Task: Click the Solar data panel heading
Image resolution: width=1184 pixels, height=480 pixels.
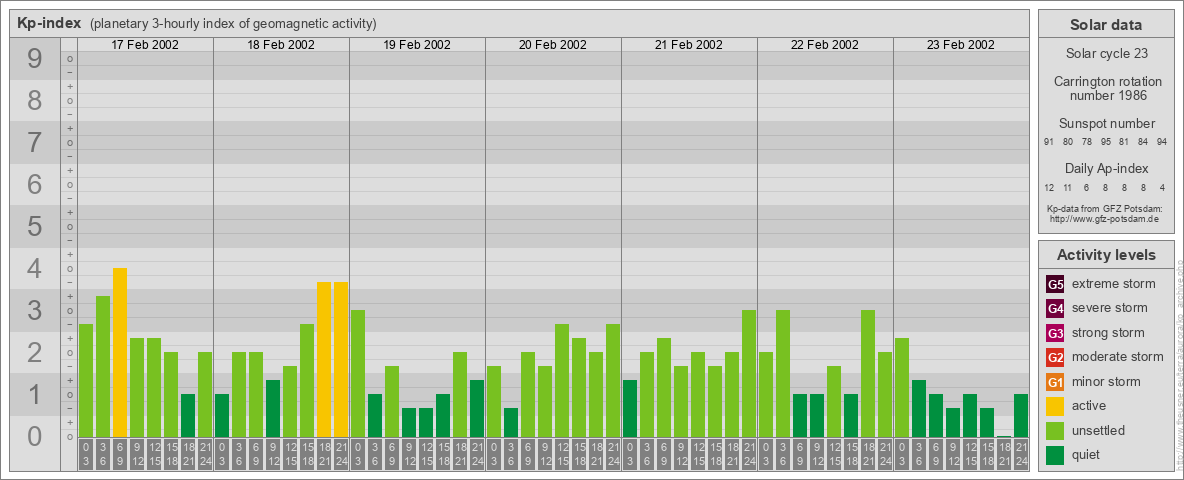Action: (x=1106, y=25)
